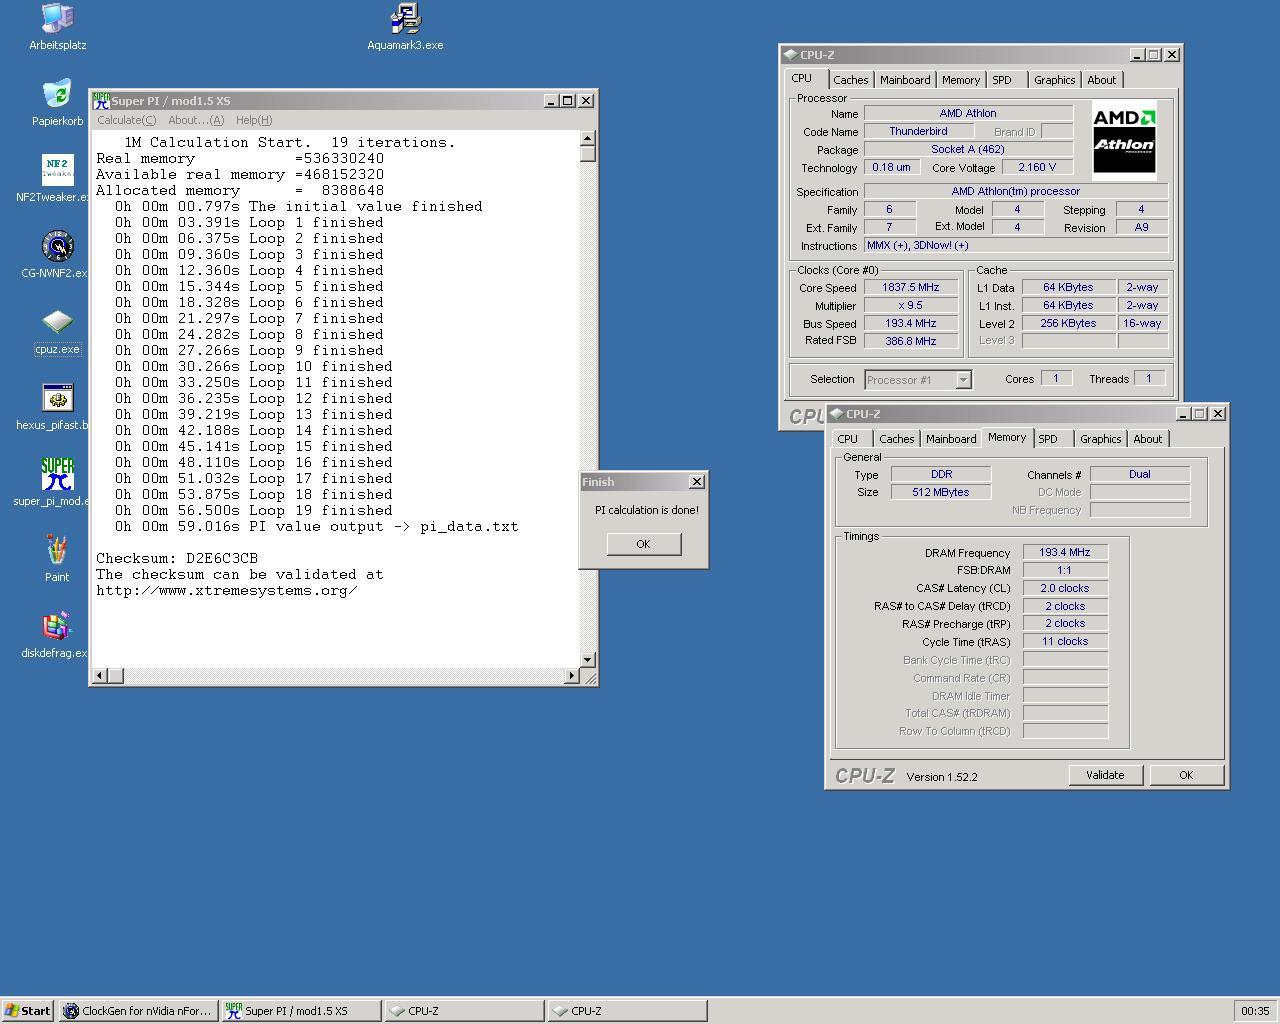
Task: Click the Super PI title bar icon
Action: click(x=101, y=100)
